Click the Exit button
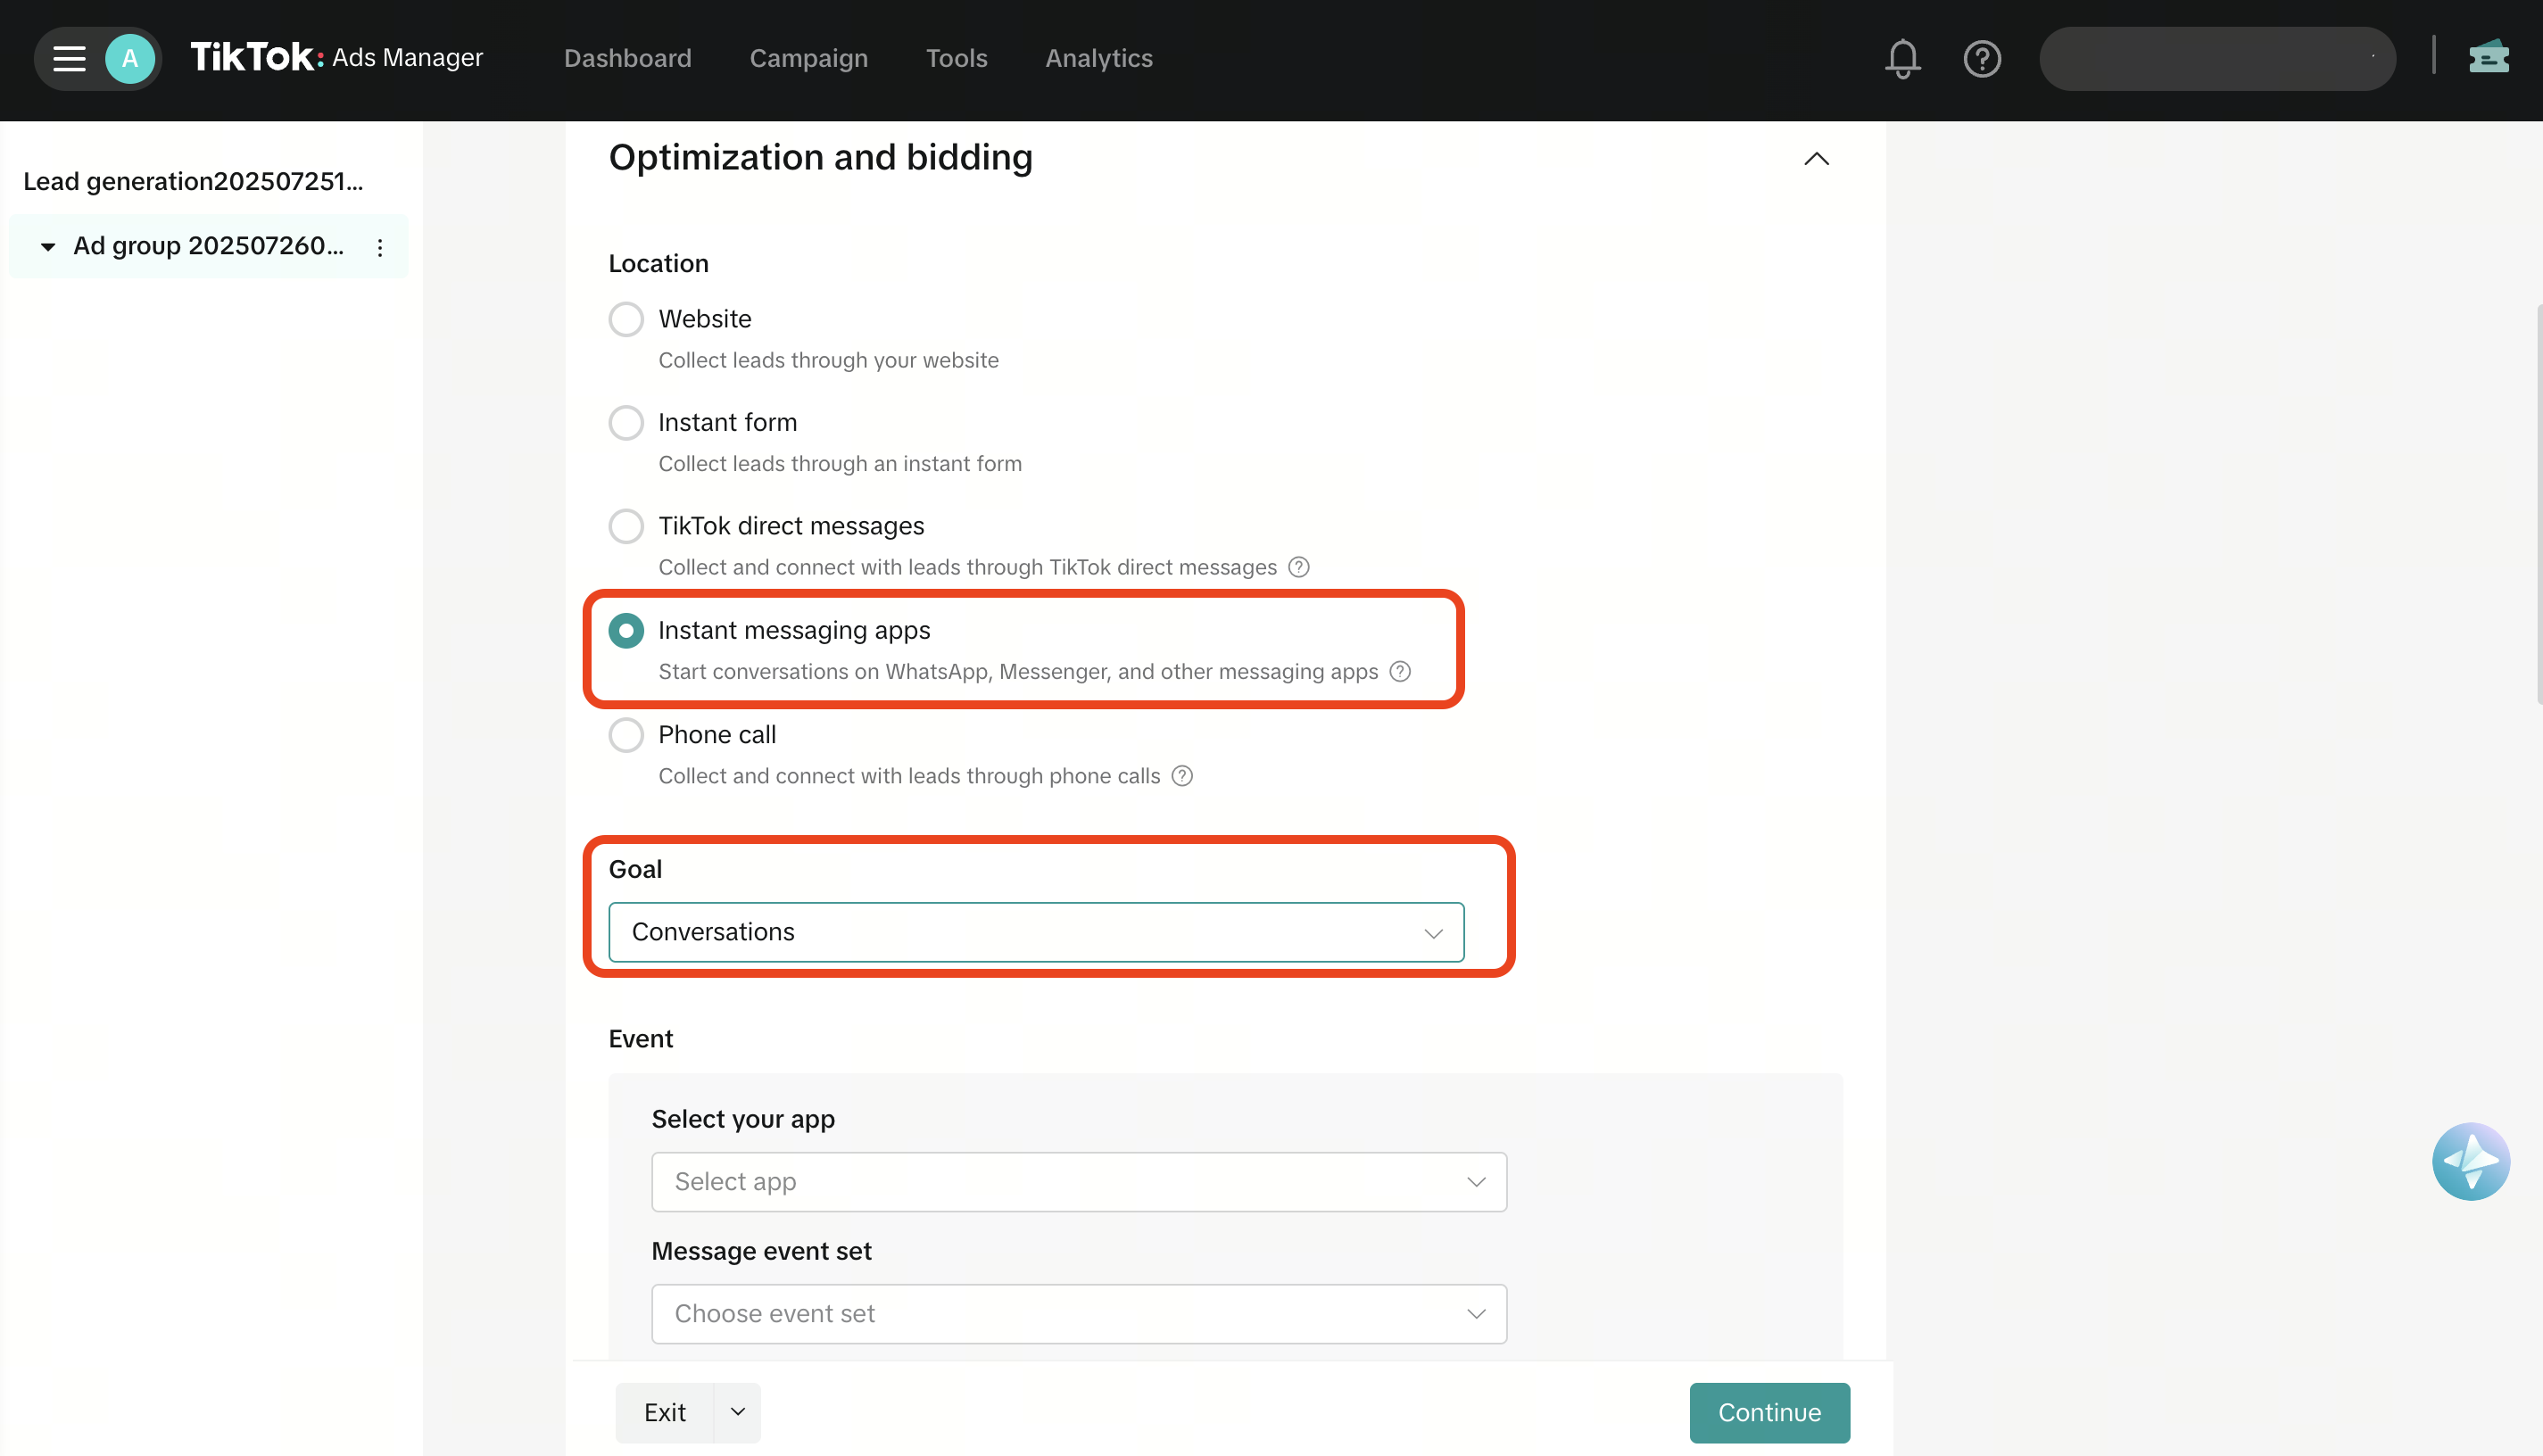 point(665,1412)
